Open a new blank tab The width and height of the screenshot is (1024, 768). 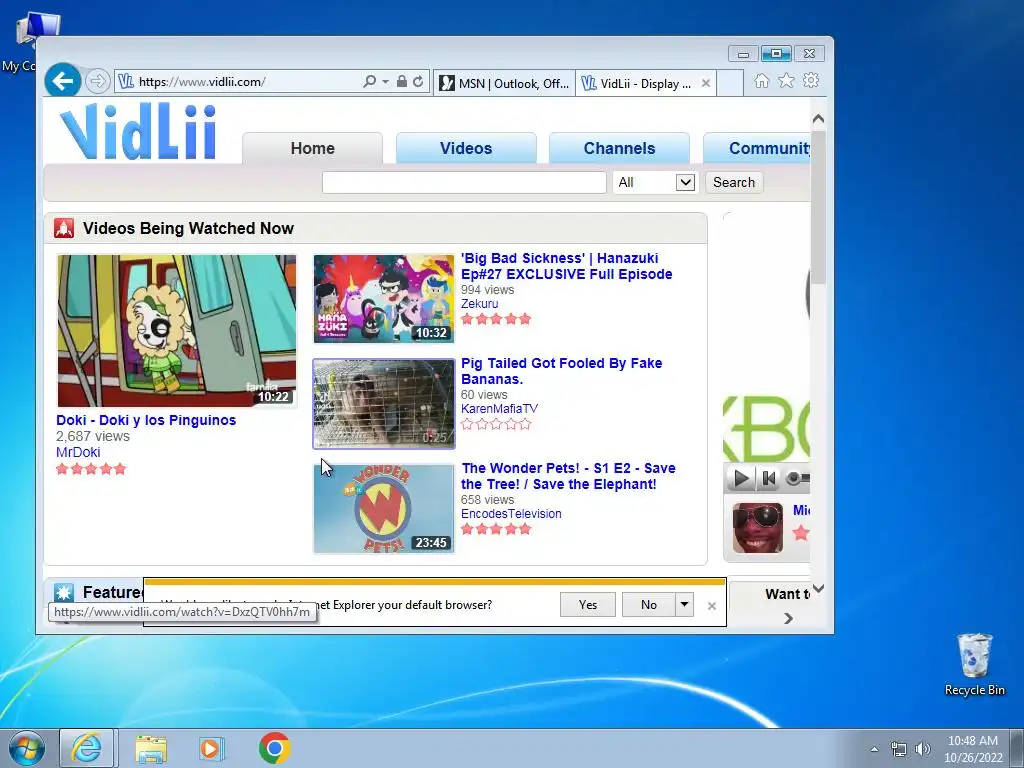(730, 84)
